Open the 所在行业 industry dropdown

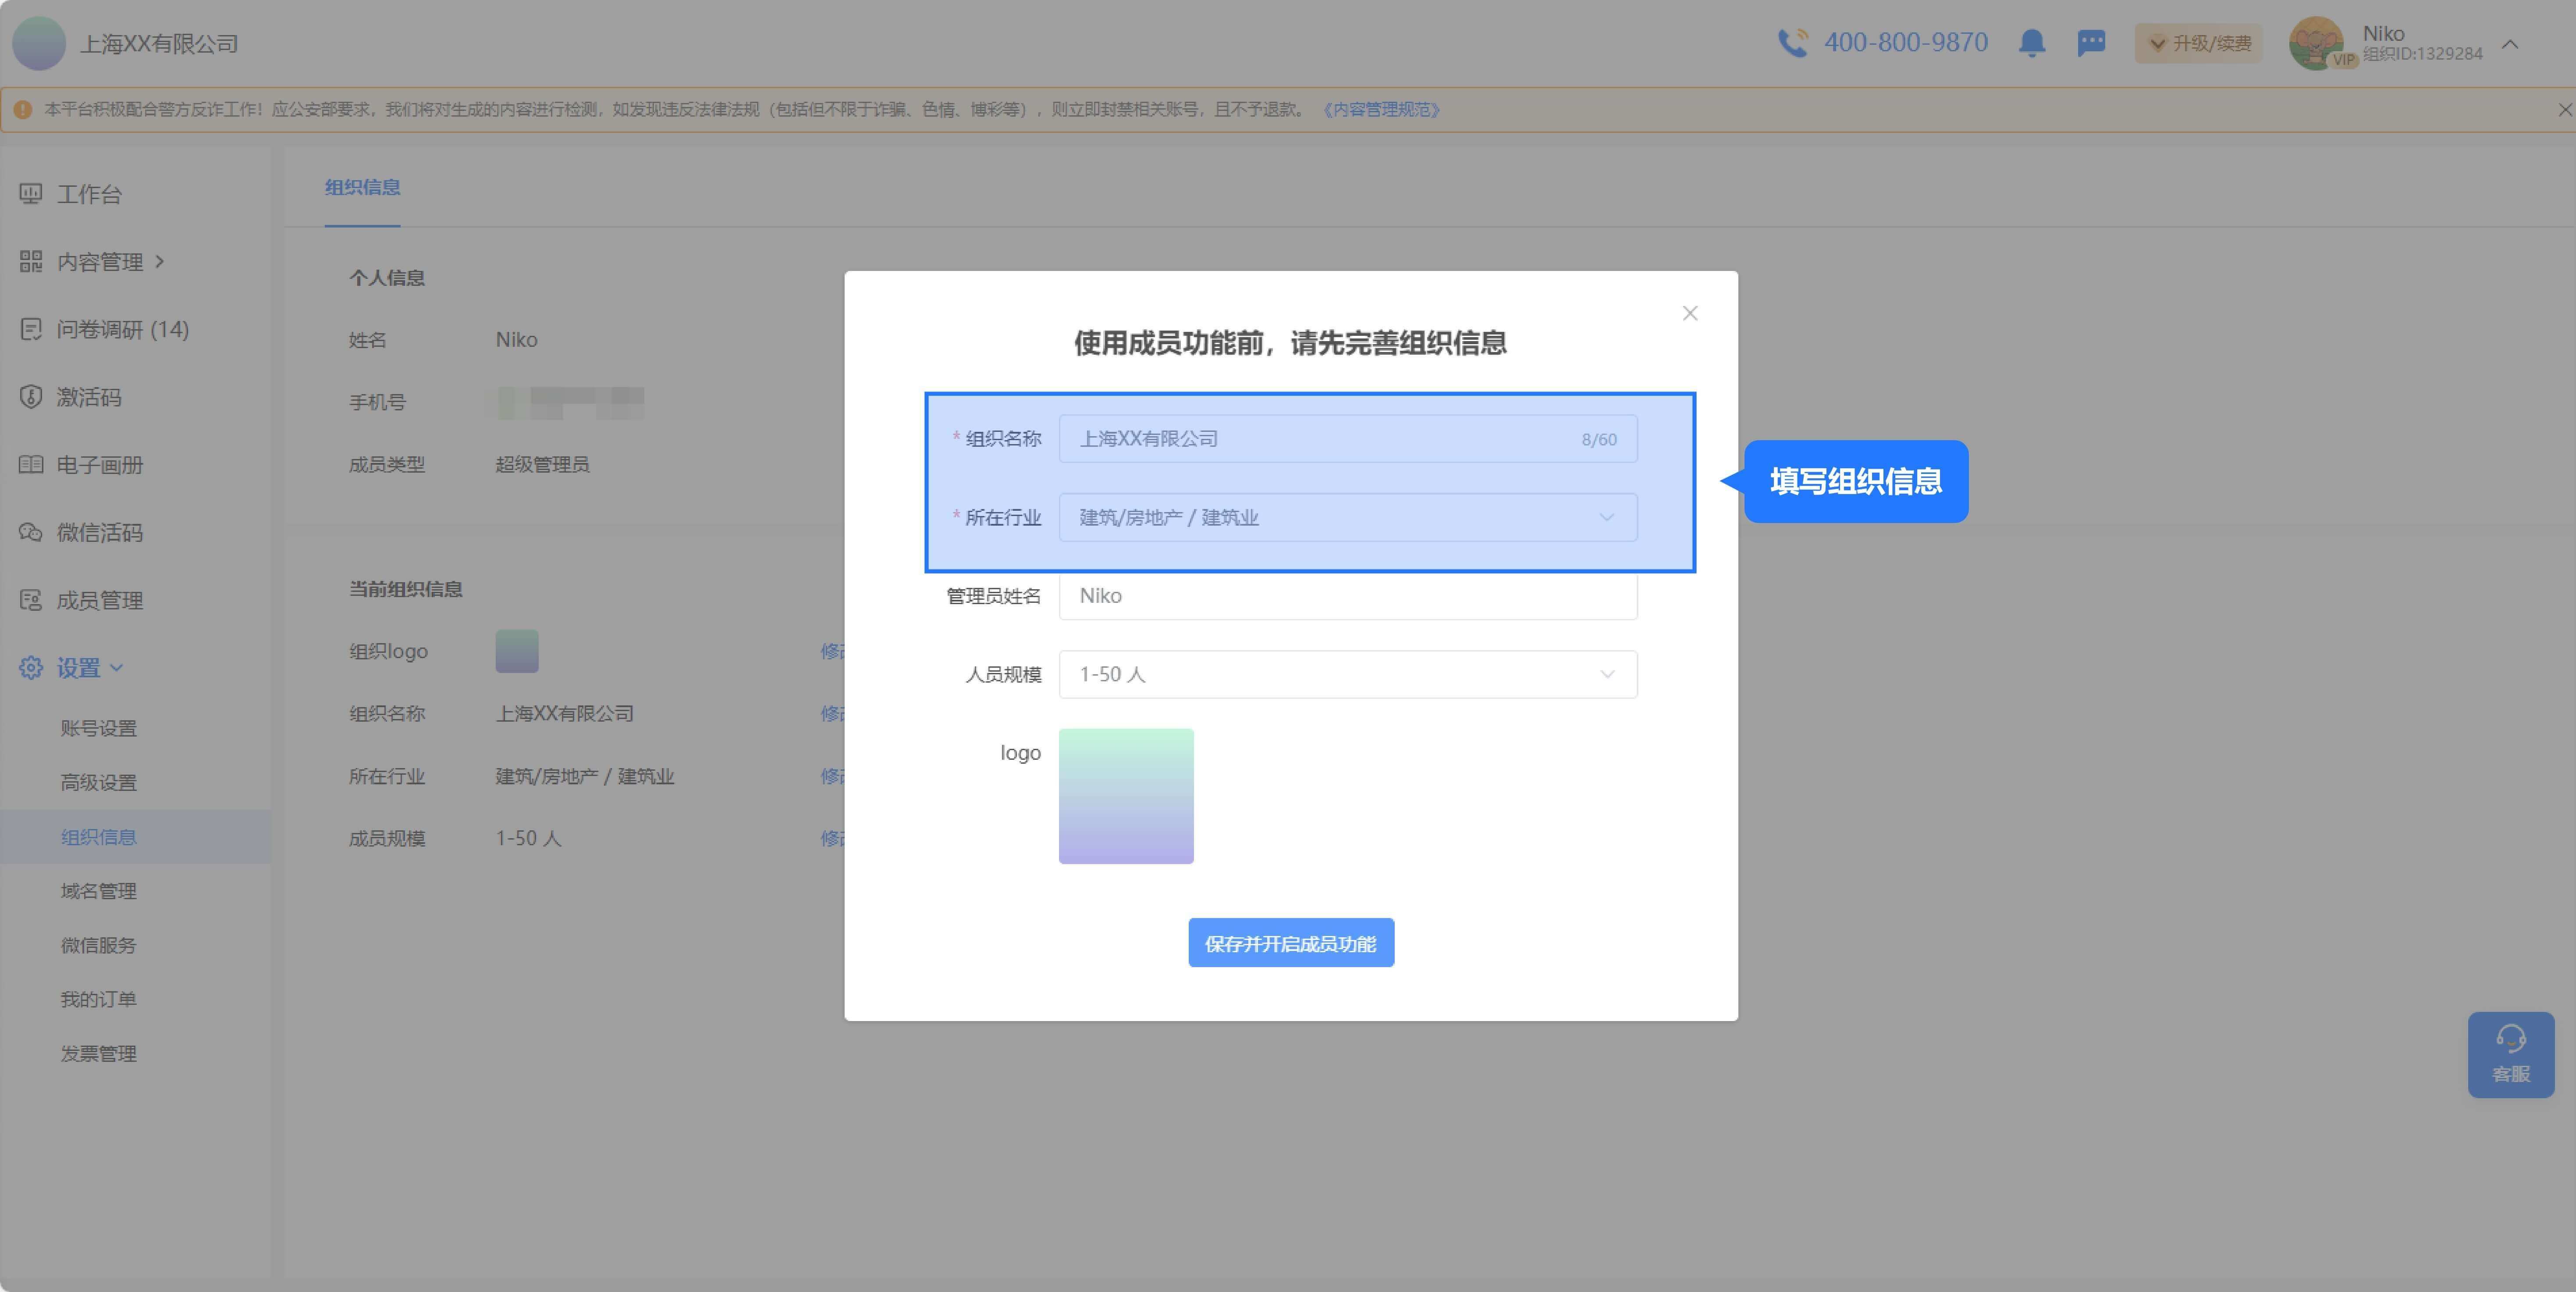pyautogui.click(x=1347, y=517)
